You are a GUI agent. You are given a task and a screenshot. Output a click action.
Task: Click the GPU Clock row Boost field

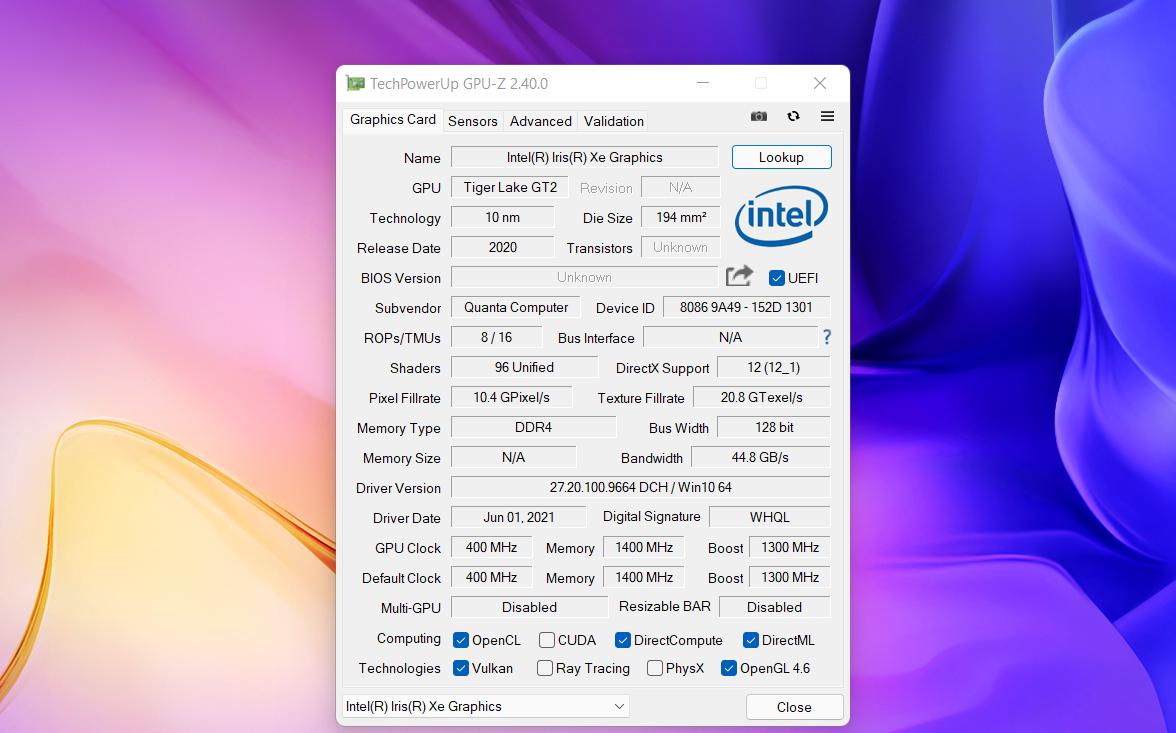tap(790, 548)
